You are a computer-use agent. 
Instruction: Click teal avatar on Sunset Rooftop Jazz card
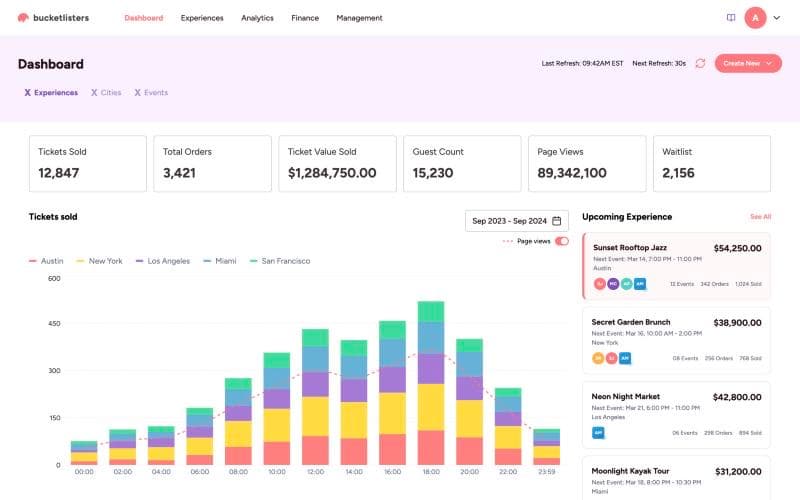pos(627,284)
